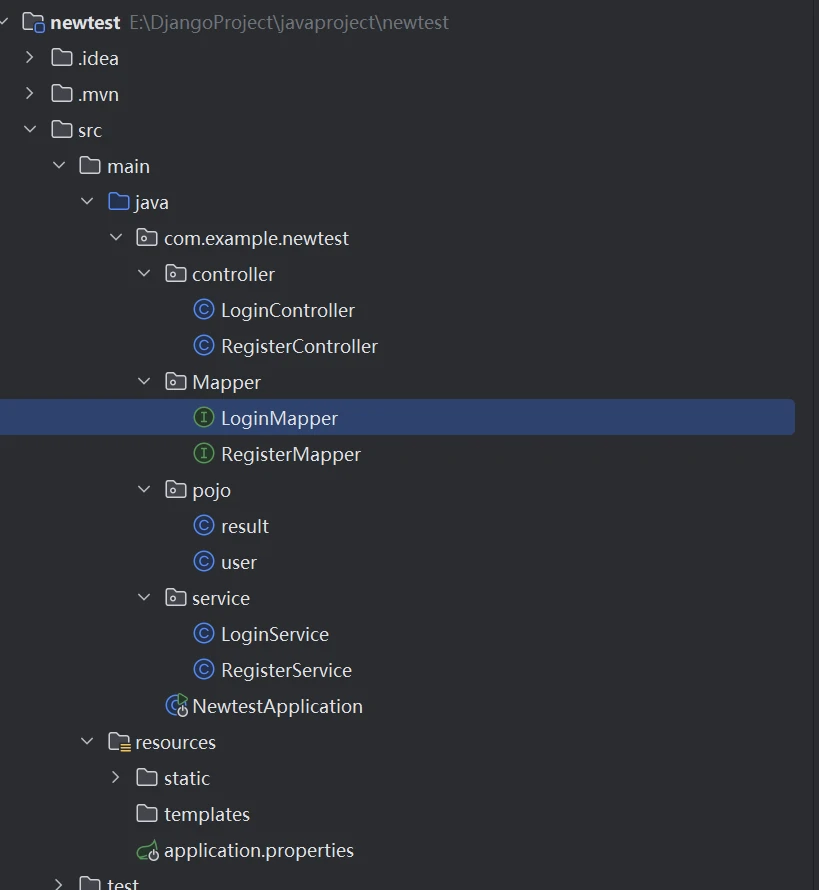
Task: Click the LoginMapper interface icon
Action: pyautogui.click(x=204, y=418)
